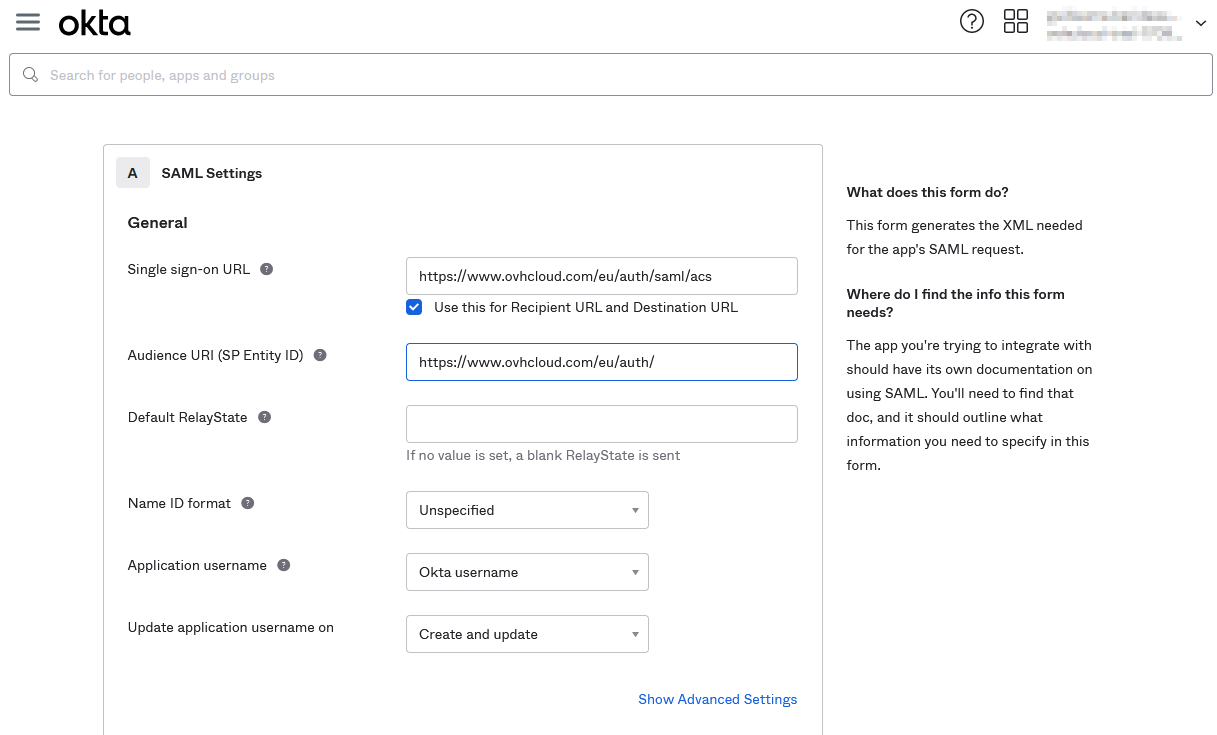Open the help question mark icon
This screenshot has width=1217, height=735.
coord(971,20)
